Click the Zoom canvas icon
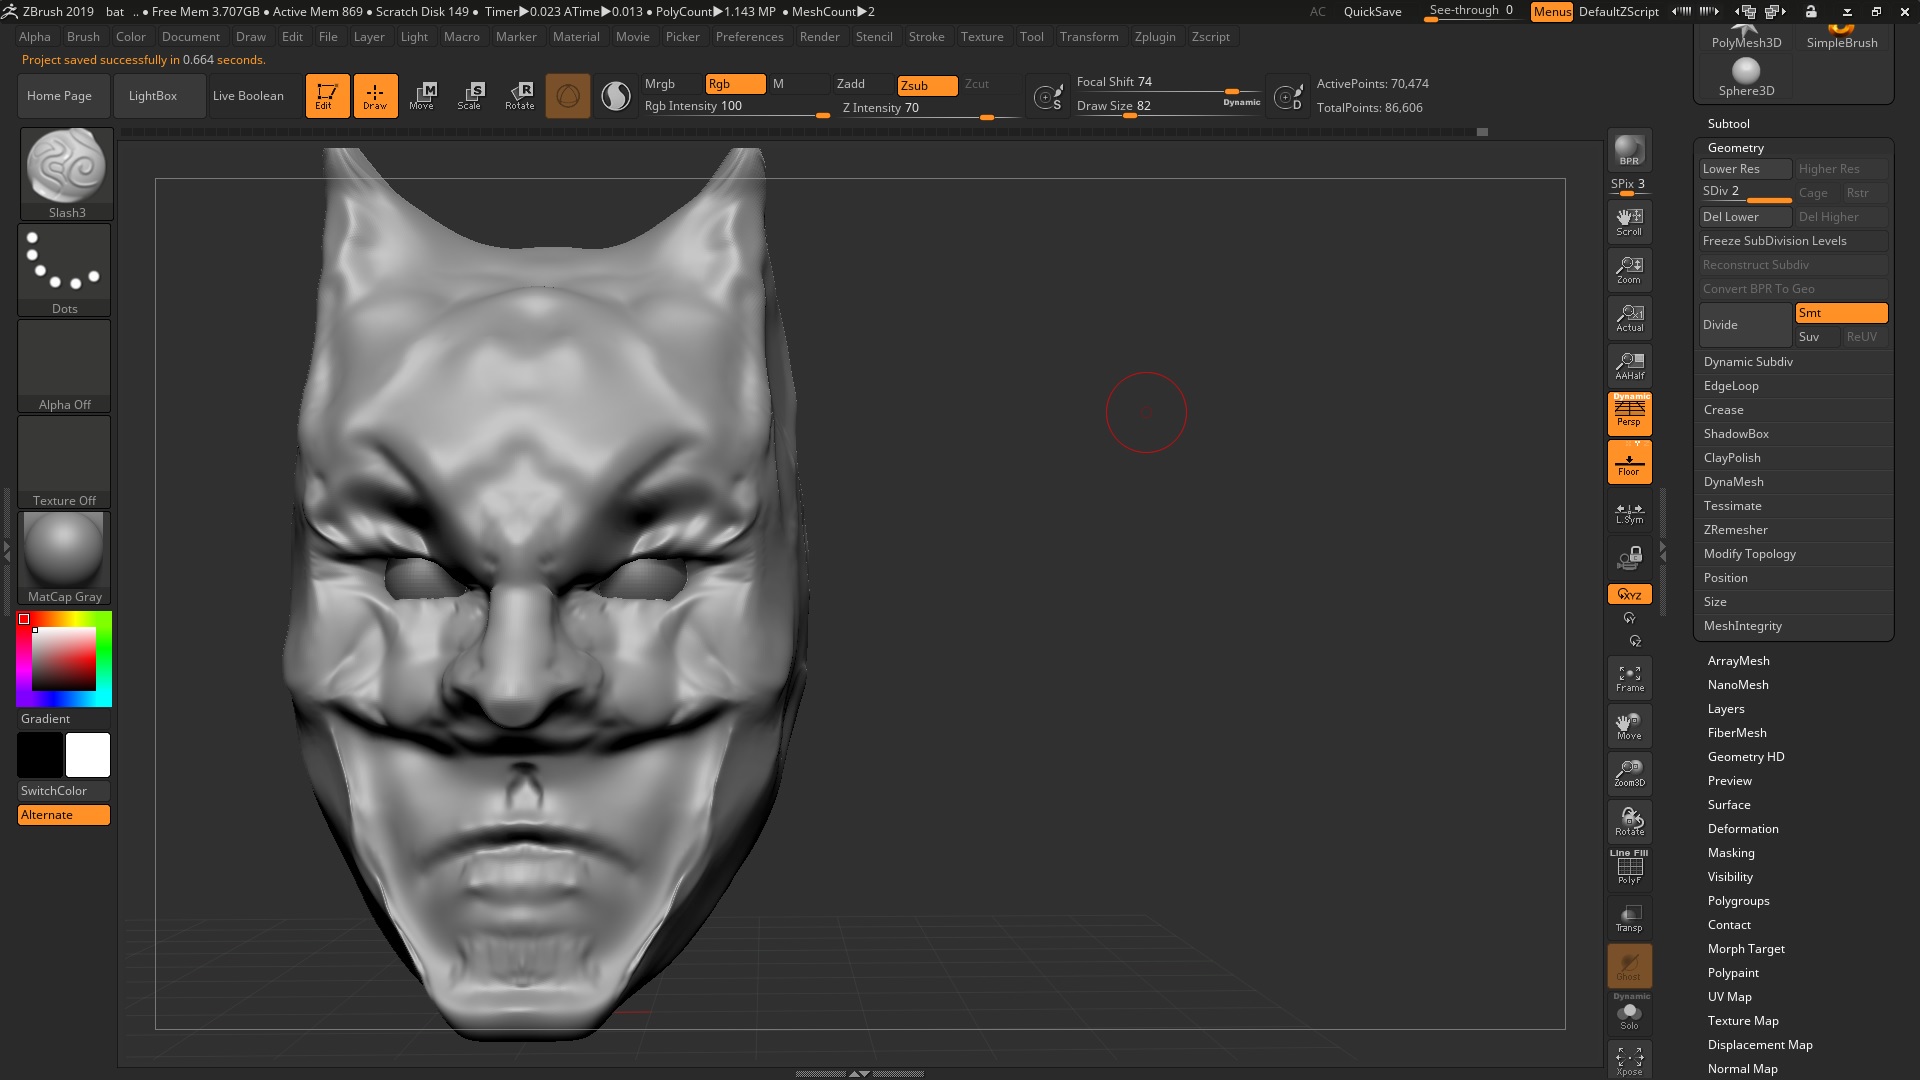 [1629, 270]
